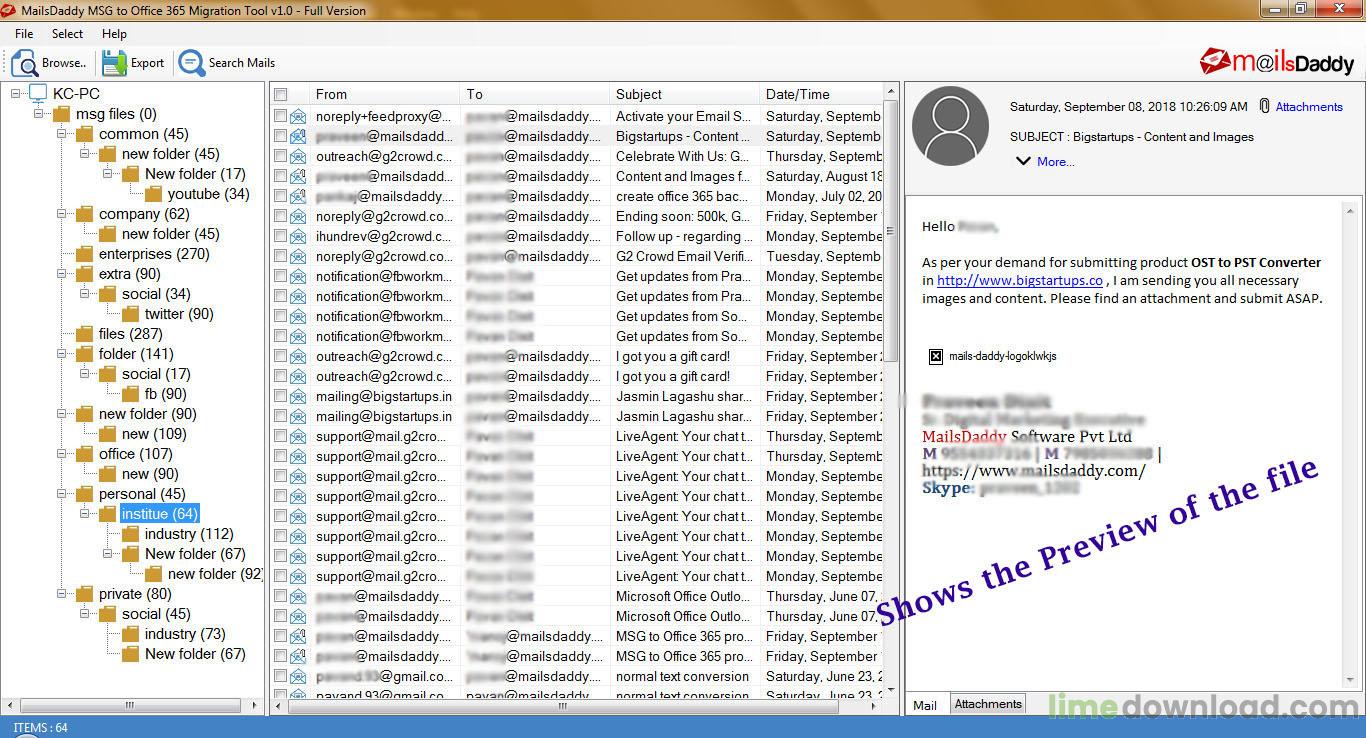Click the paperclip Attachments icon
The width and height of the screenshot is (1366, 738).
[1264, 106]
